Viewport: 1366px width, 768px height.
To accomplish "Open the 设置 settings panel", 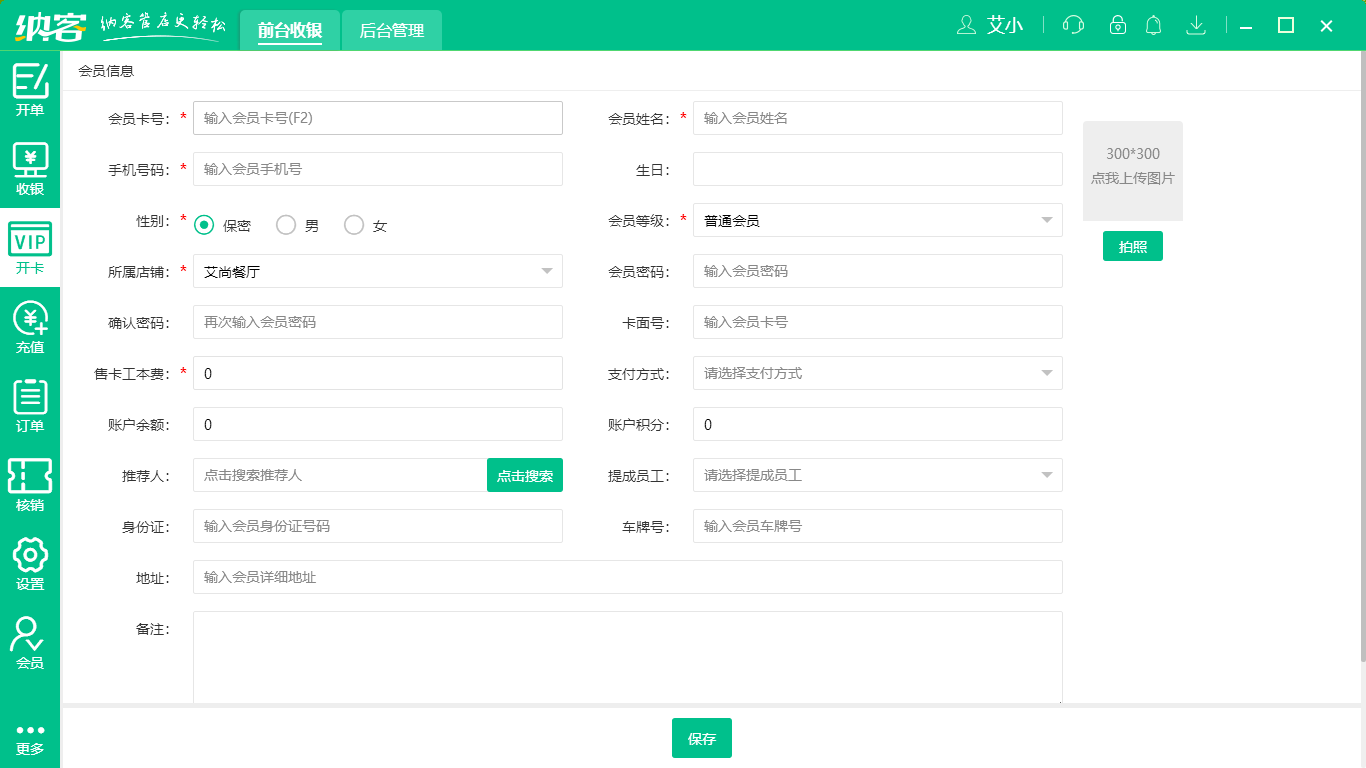I will (29, 563).
